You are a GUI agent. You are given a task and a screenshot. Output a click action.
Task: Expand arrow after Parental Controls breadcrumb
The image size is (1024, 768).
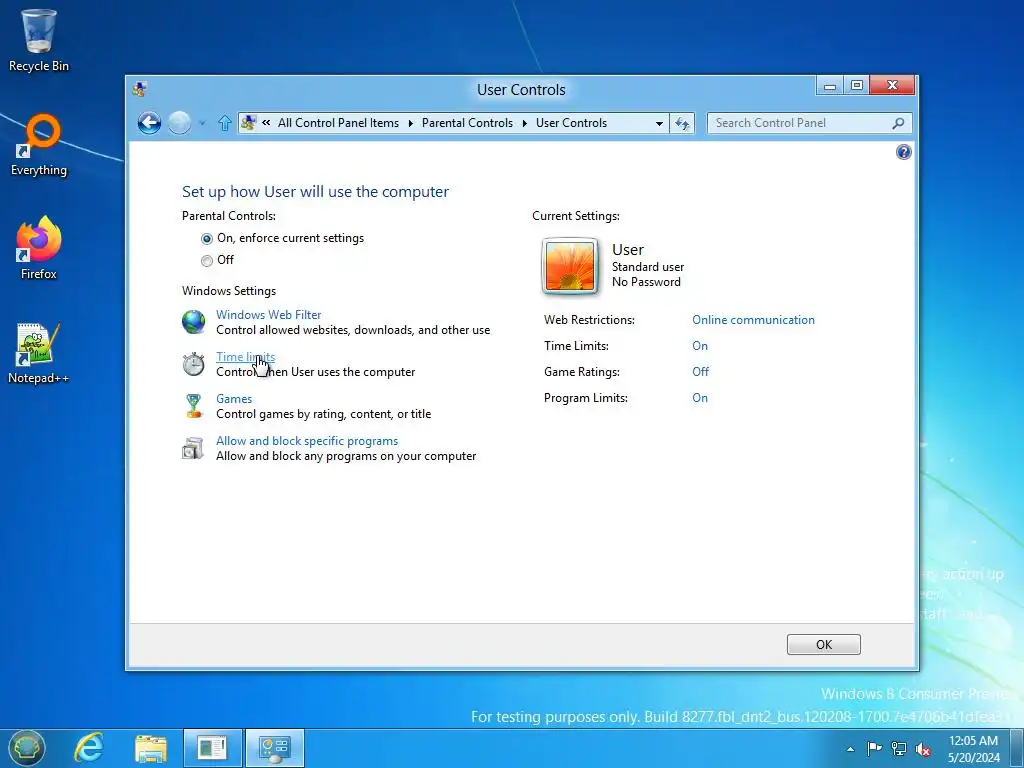[524, 123]
